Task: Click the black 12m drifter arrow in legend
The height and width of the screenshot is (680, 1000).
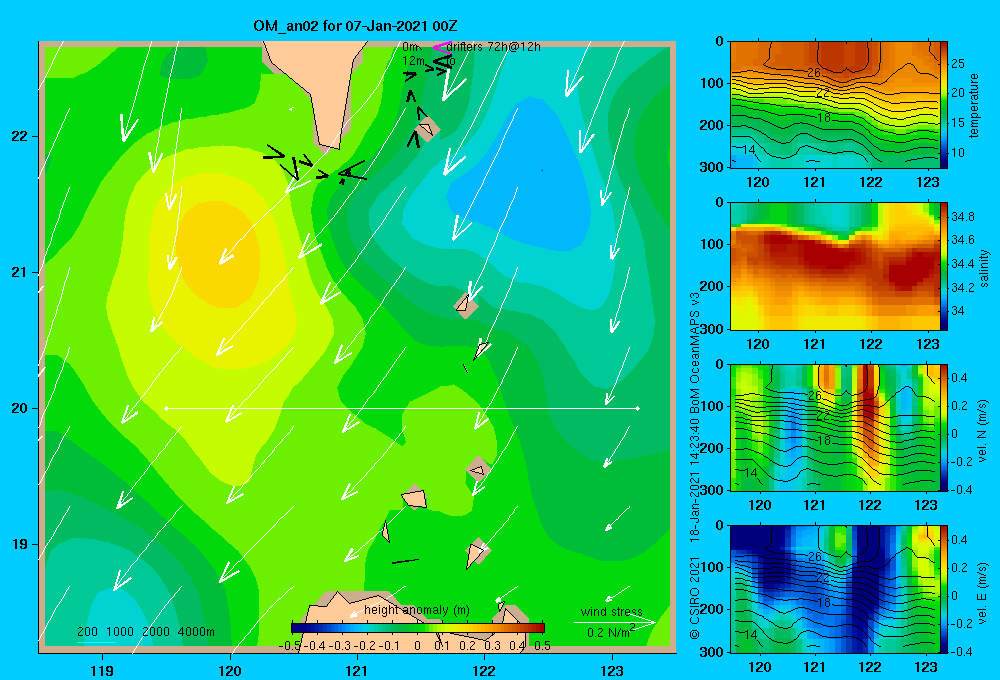Action: [x=442, y=61]
